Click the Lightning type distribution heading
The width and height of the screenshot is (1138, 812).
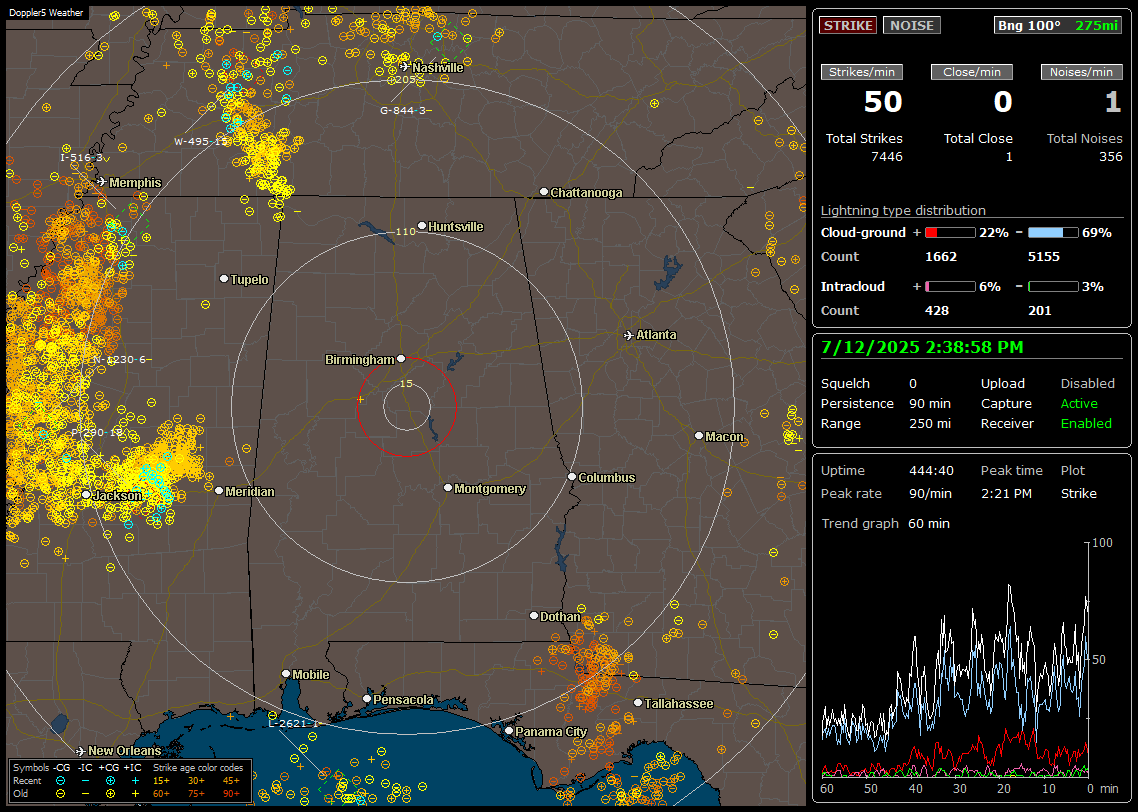(x=903, y=210)
